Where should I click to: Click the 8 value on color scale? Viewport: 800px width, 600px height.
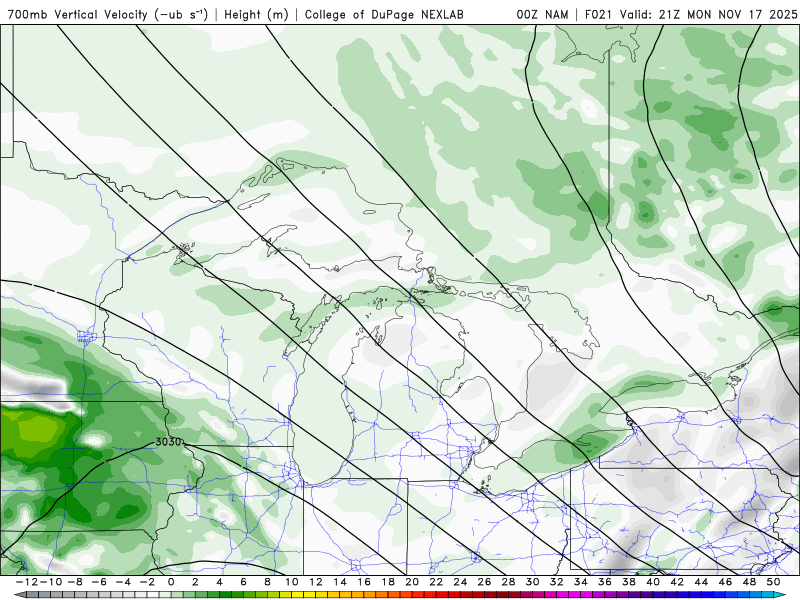(x=267, y=582)
